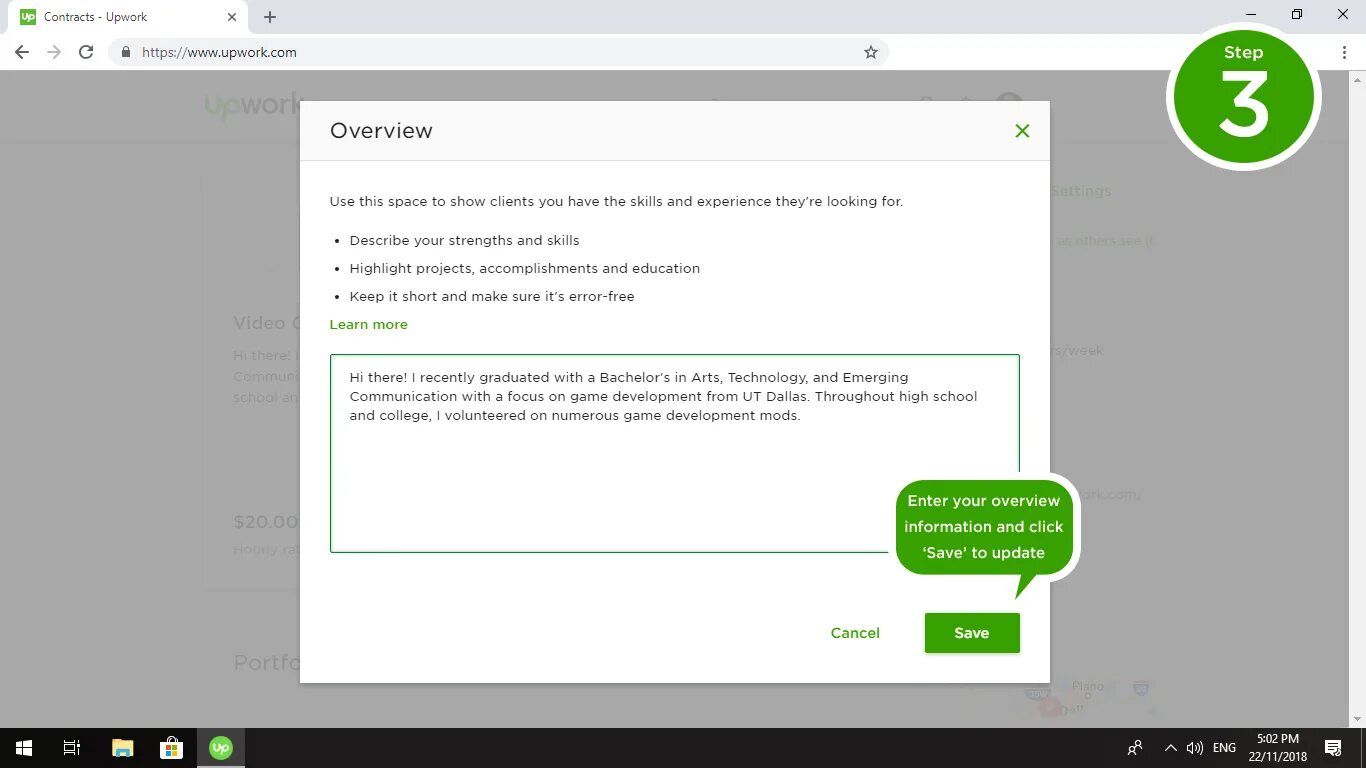Click text 'Describe your strengths and skills'

(x=464, y=240)
